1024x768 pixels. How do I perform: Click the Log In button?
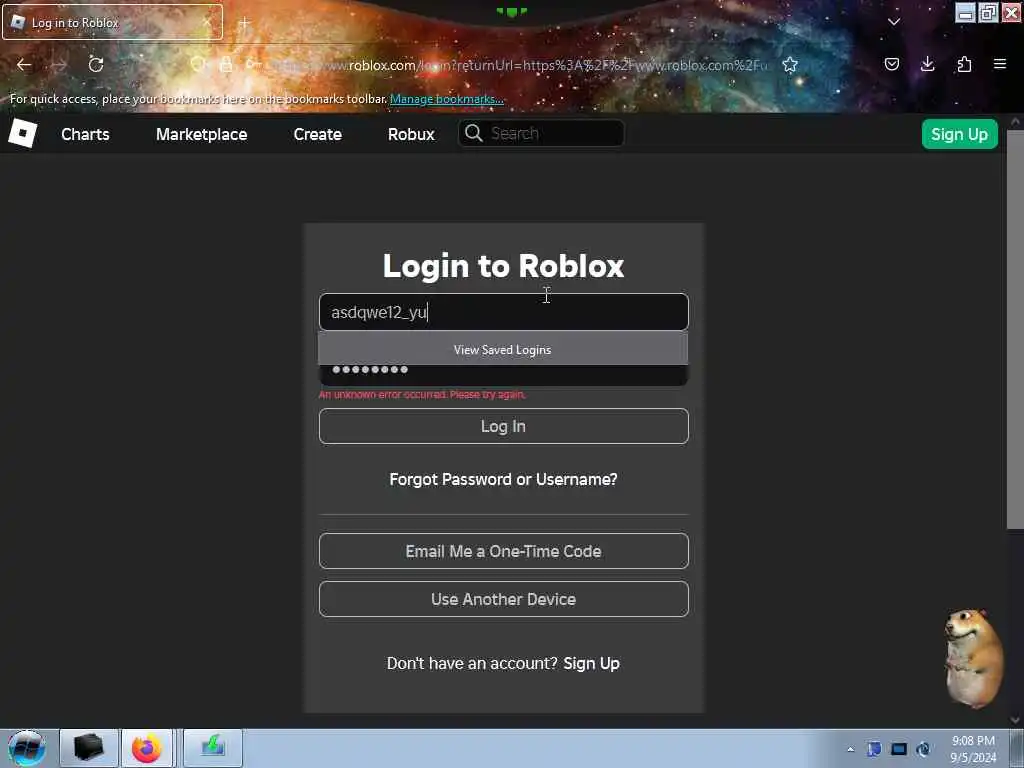504,426
